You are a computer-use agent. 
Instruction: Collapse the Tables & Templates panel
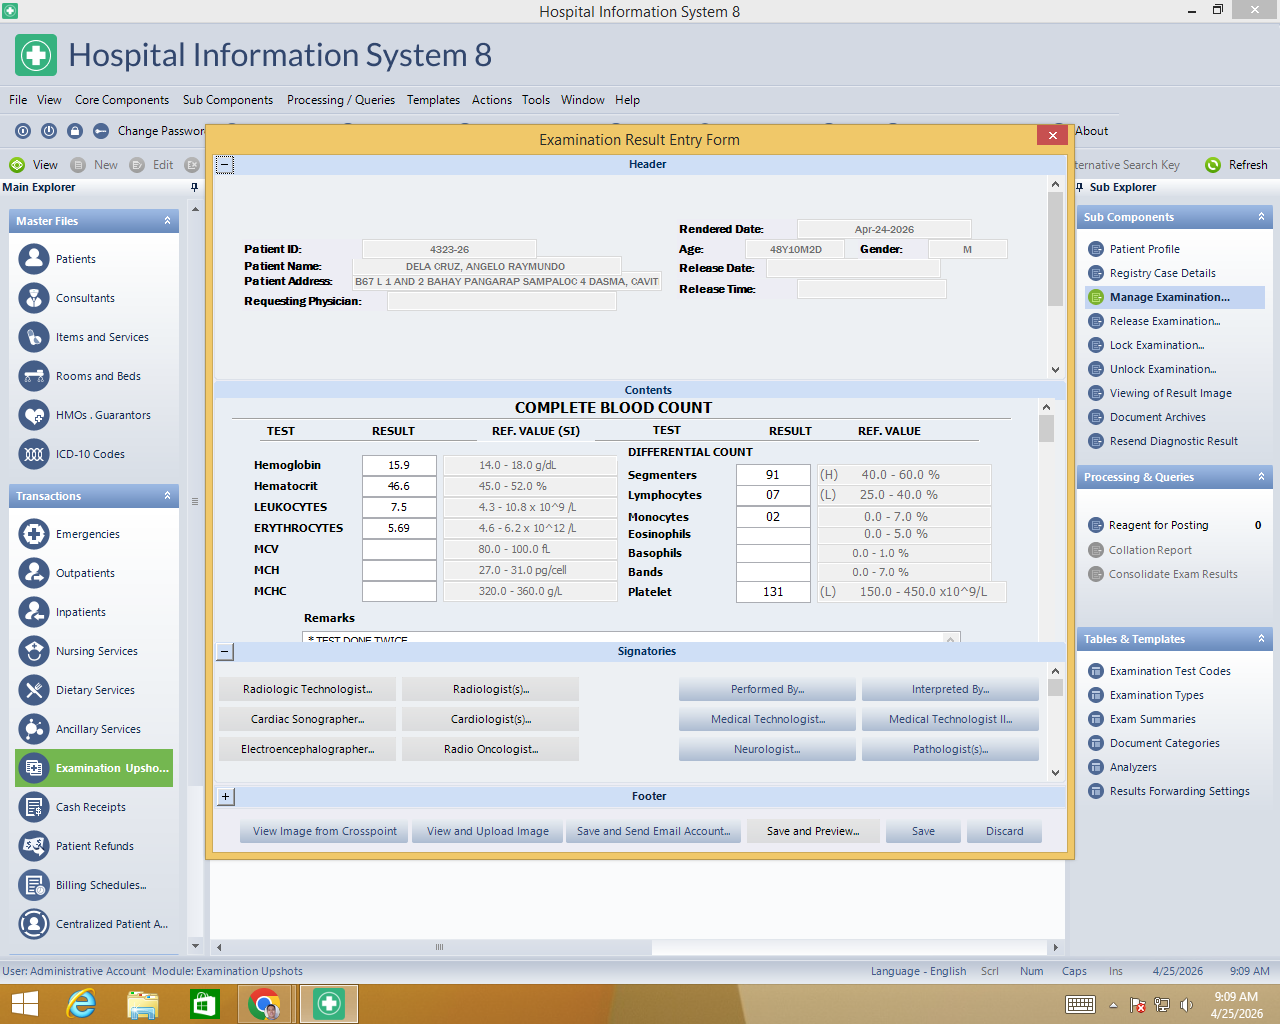pyautogui.click(x=1261, y=639)
